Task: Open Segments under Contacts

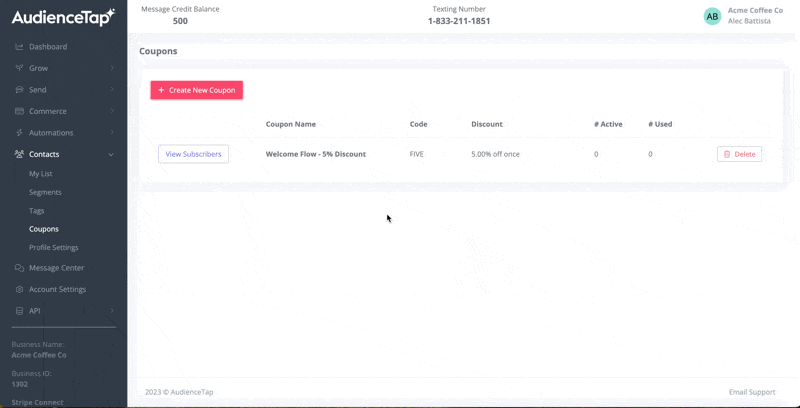Action: coord(45,192)
